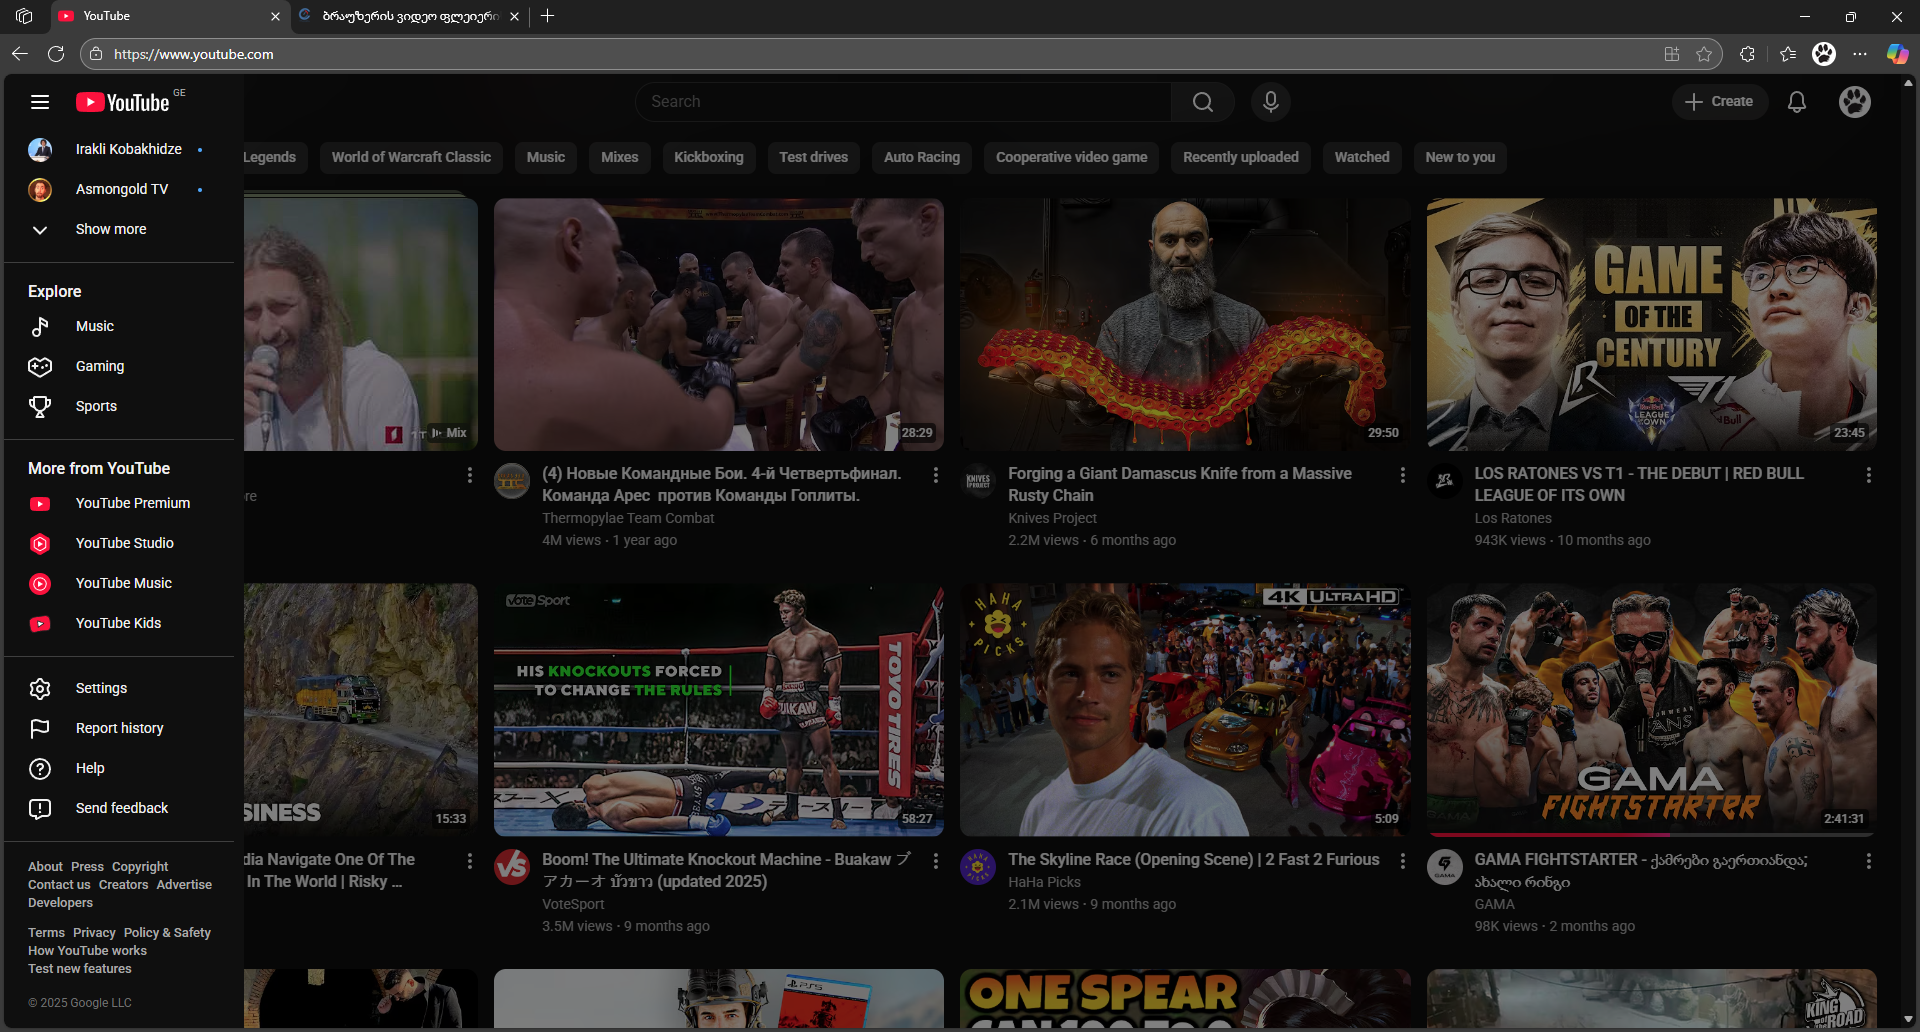The width and height of the screenshot is (1920, 1032).
Task: Open Knives Project channel link
Action: coord(1052,518)
